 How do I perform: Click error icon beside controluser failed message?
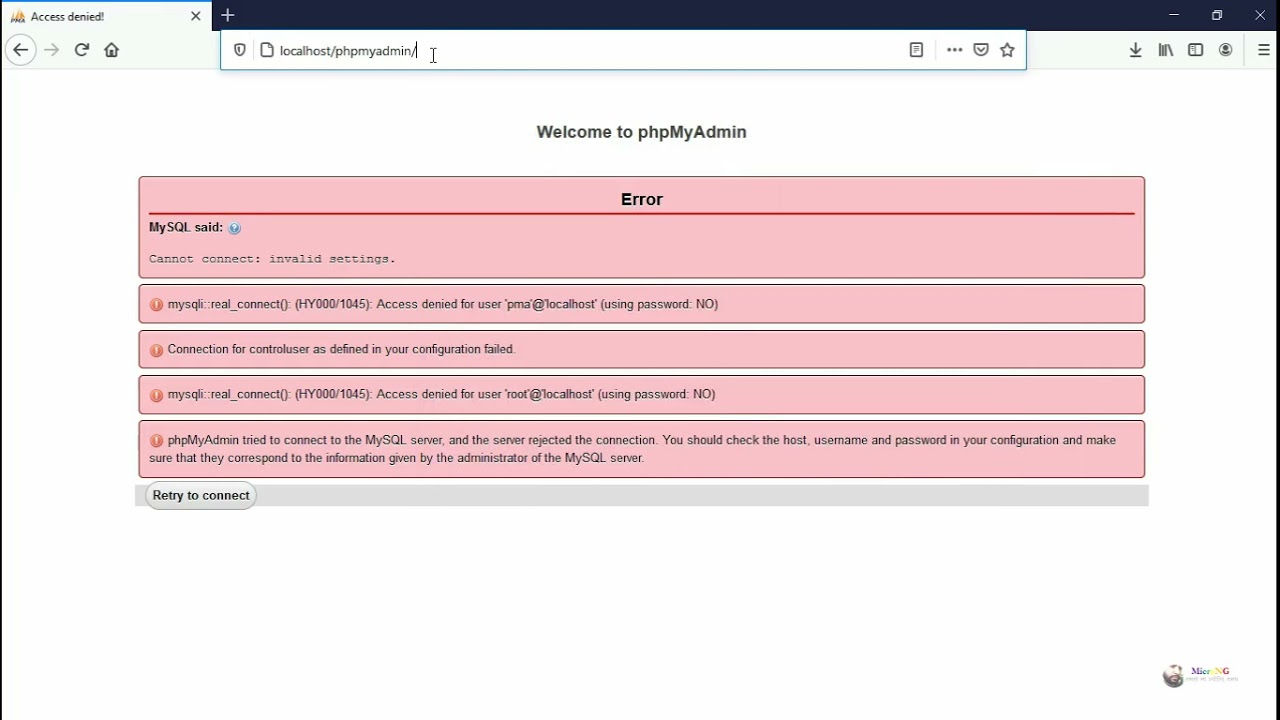point(156,350)
